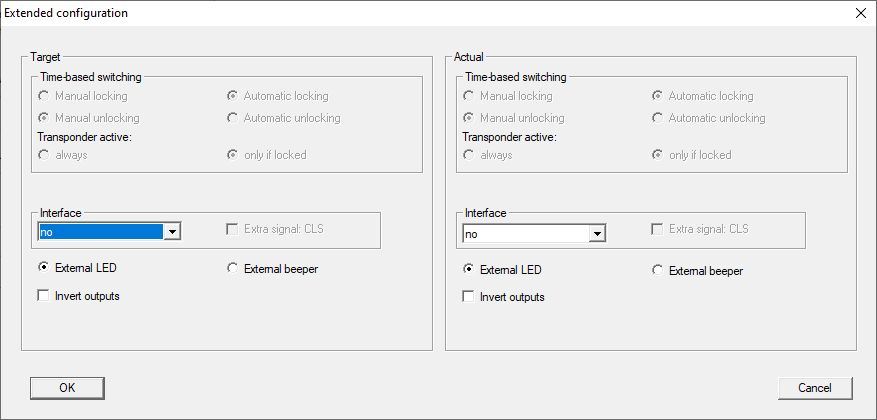Select External LED in Target group
Viewport: 877px width, 420px height.
point(44,268)
